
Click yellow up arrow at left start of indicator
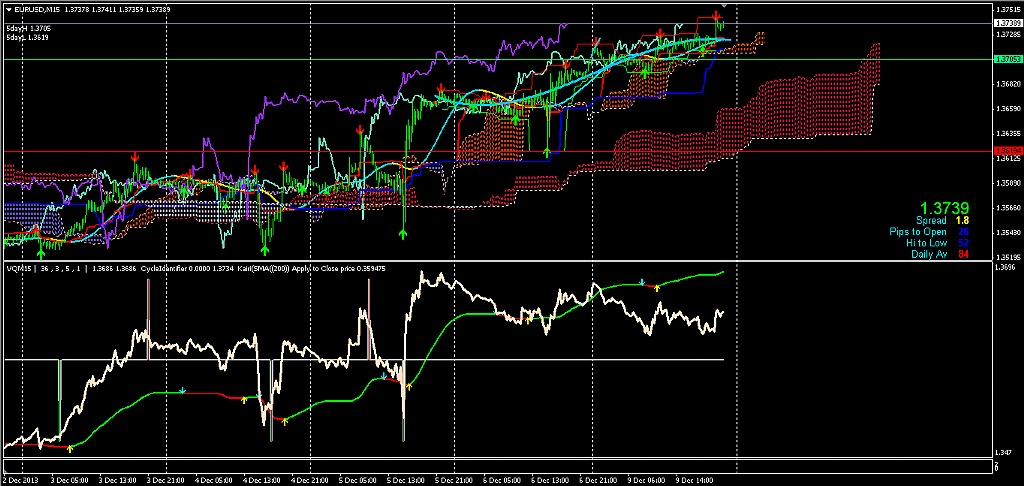coord(71,448)
